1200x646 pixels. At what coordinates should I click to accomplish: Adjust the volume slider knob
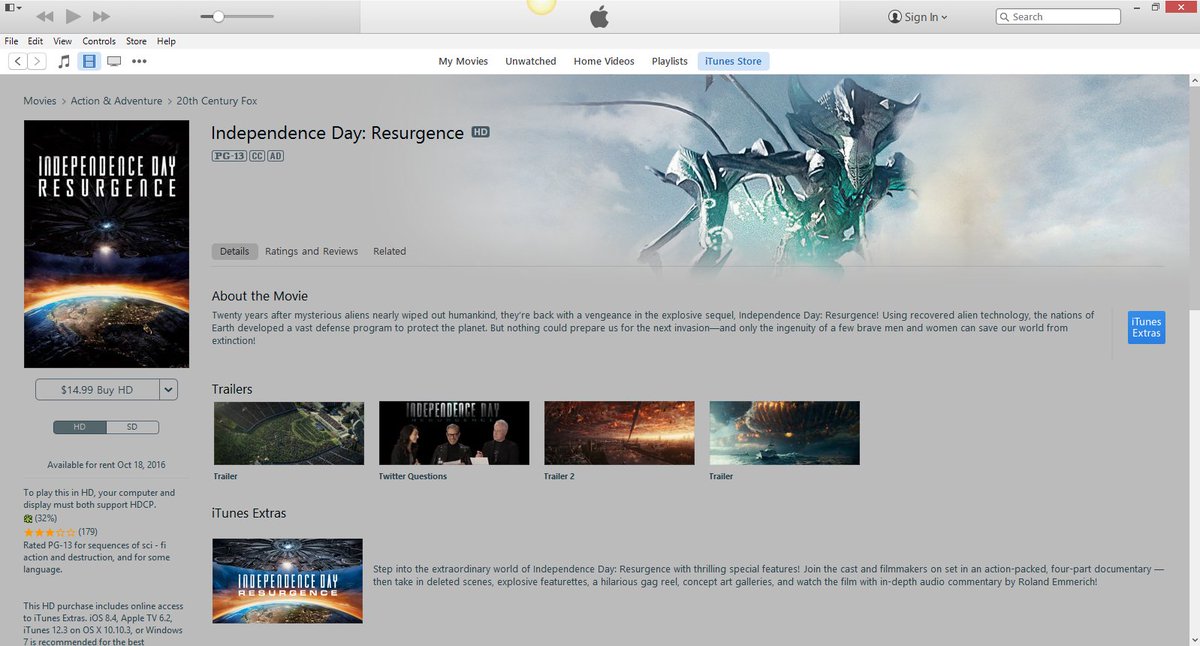218,16
